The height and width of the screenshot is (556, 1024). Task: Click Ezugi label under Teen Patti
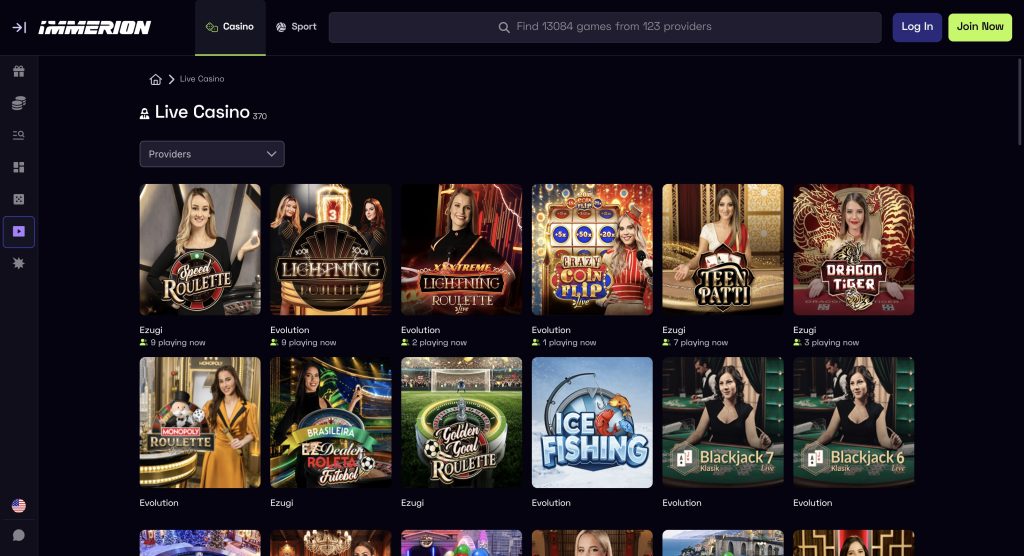click(x=673, y=330)
